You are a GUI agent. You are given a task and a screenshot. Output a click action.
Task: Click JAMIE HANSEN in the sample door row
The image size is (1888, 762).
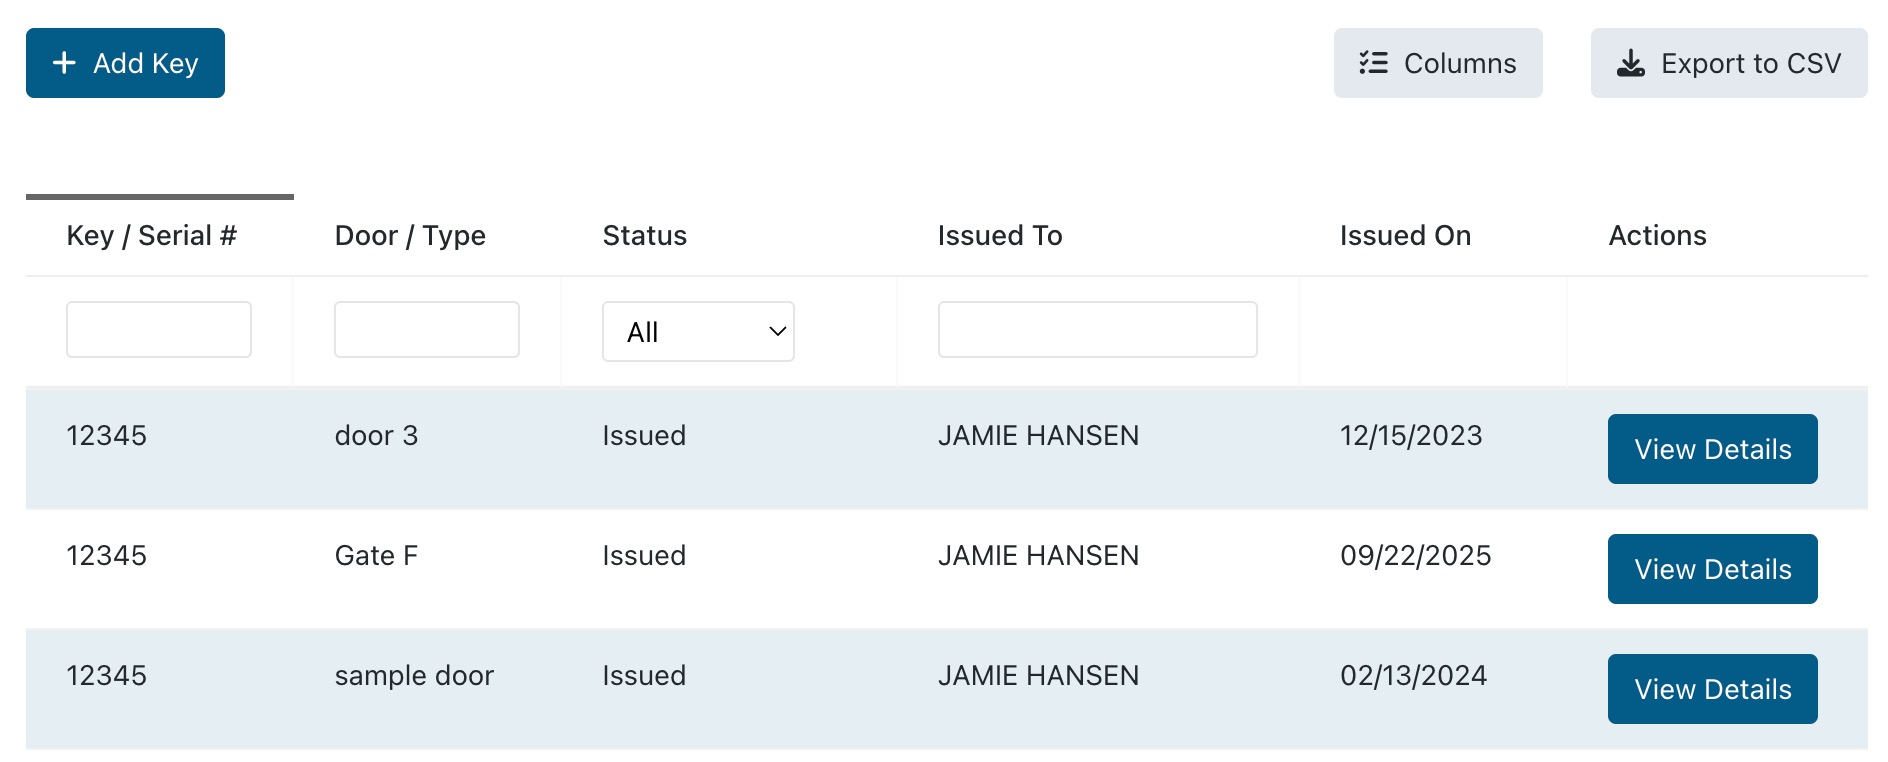coord(1038,676)
